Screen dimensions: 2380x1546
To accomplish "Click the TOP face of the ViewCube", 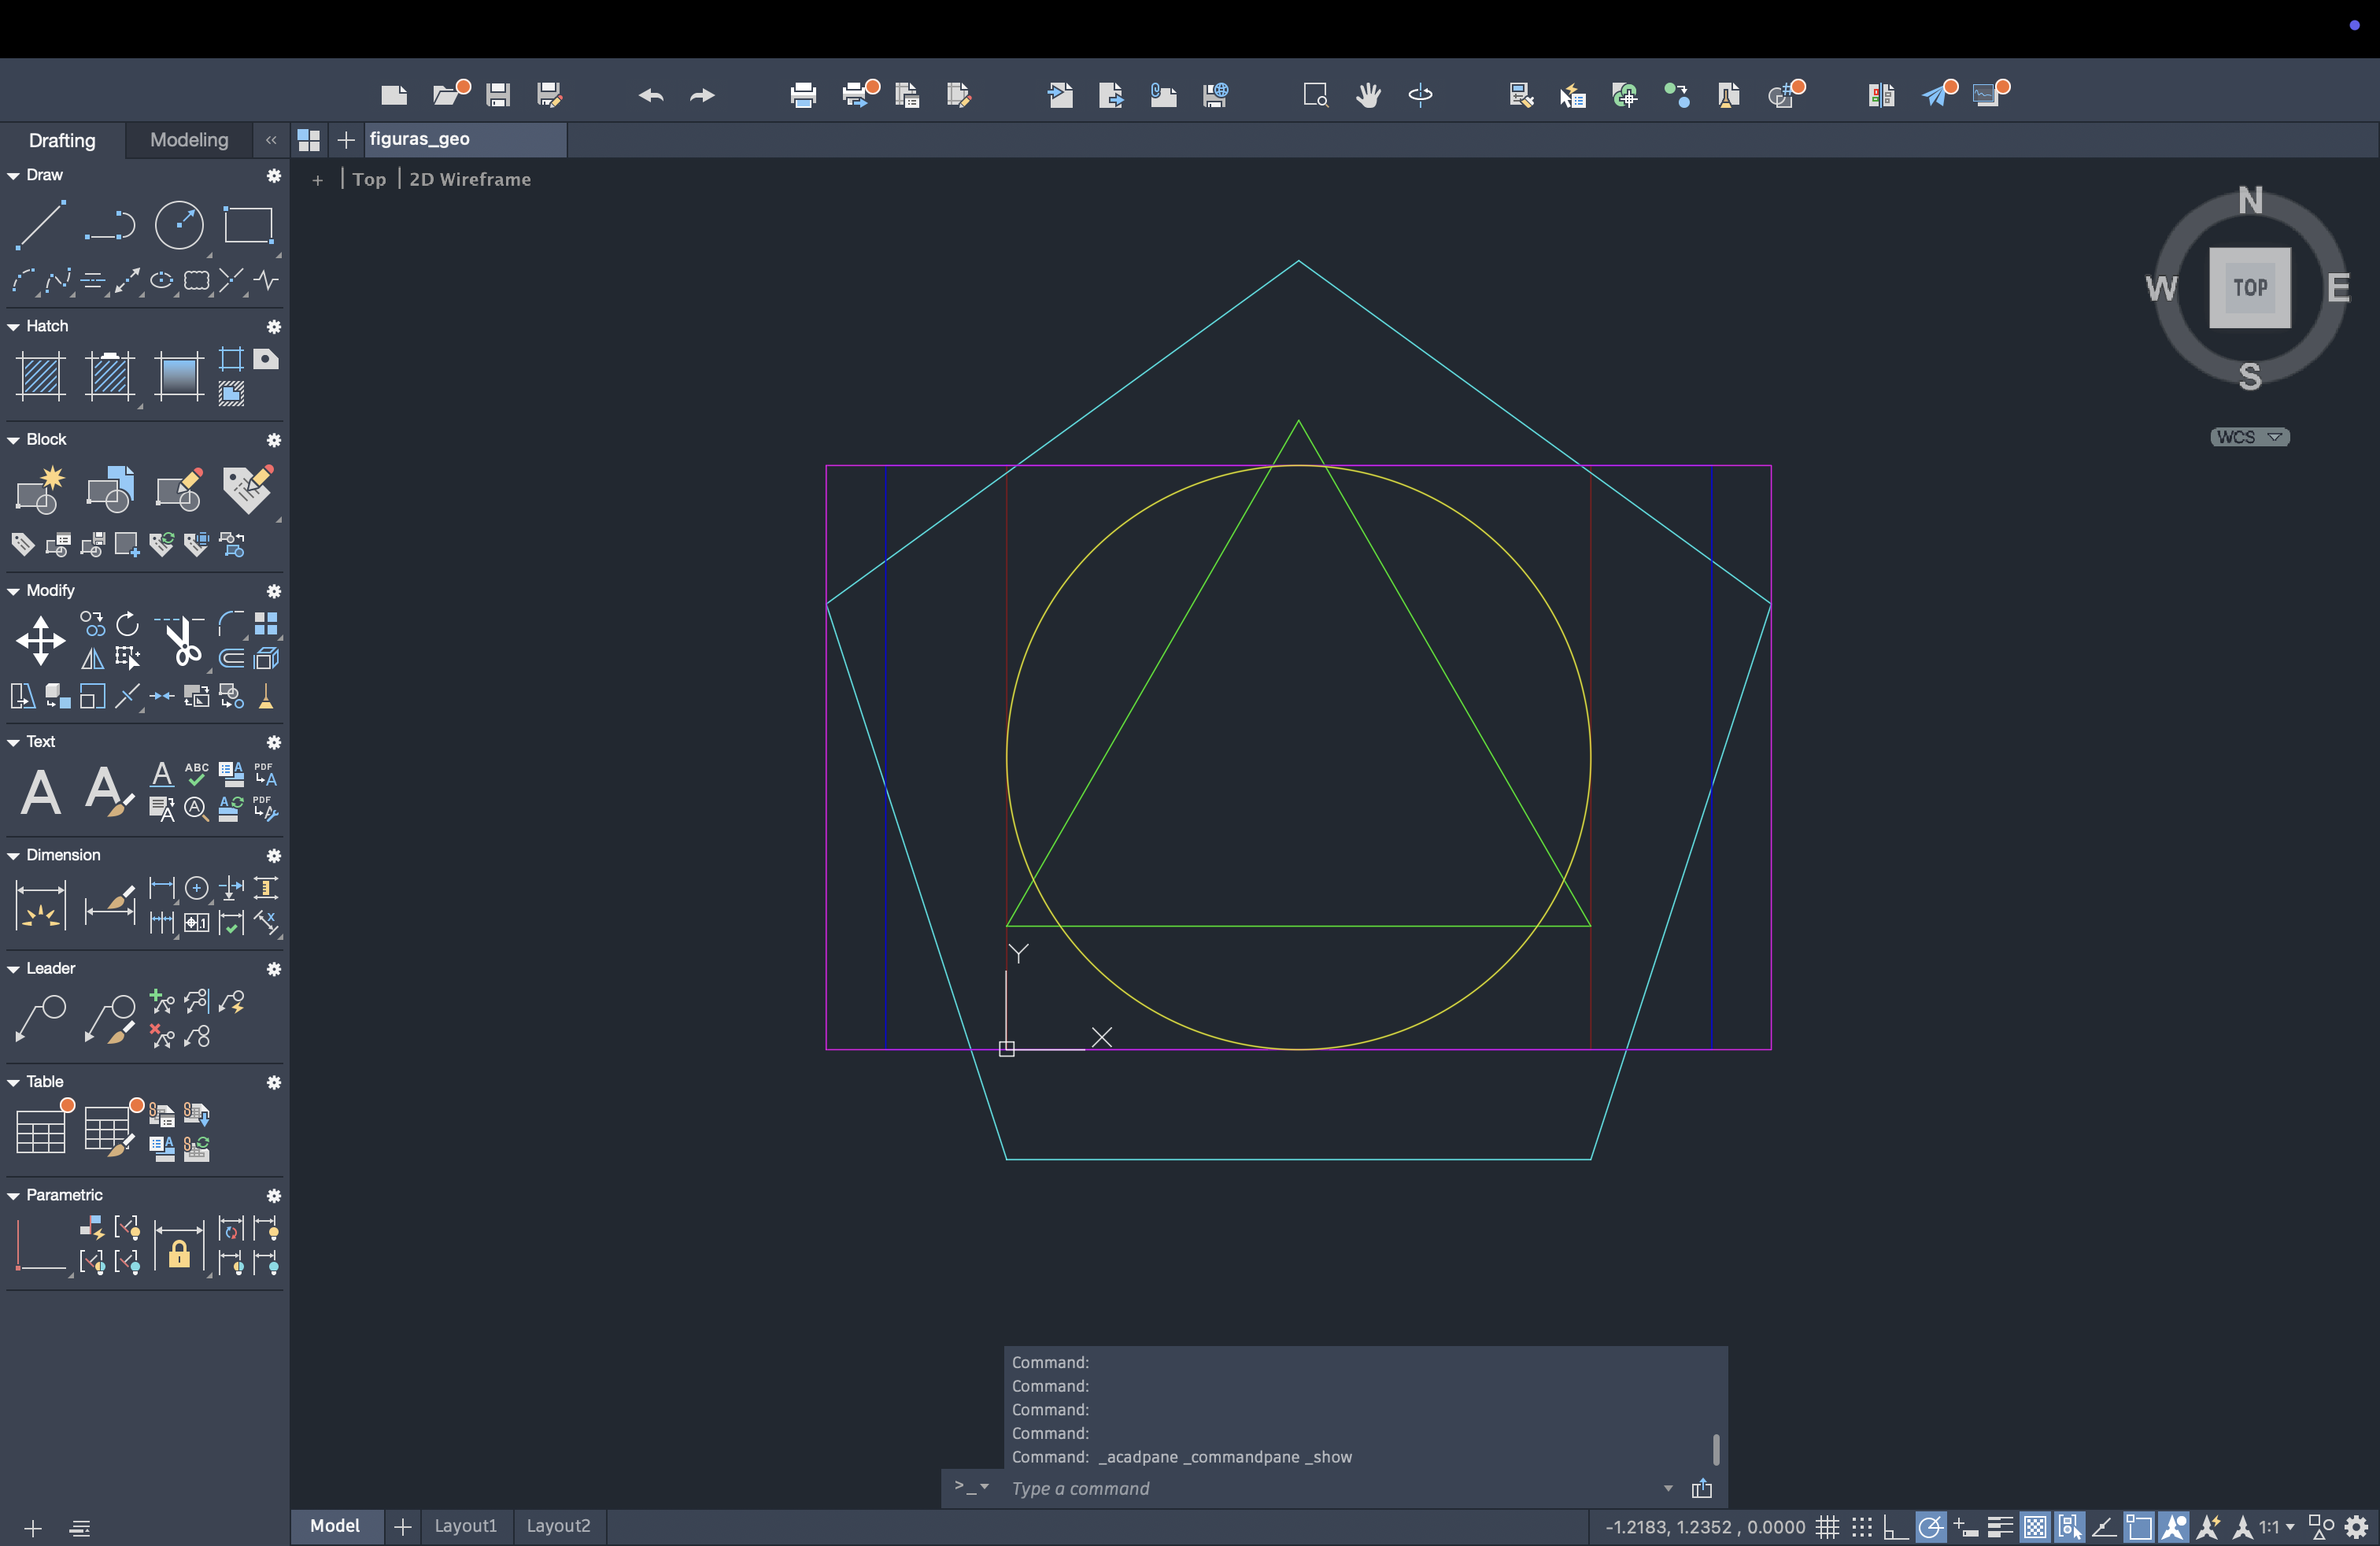I will [x=2249, y=288].
